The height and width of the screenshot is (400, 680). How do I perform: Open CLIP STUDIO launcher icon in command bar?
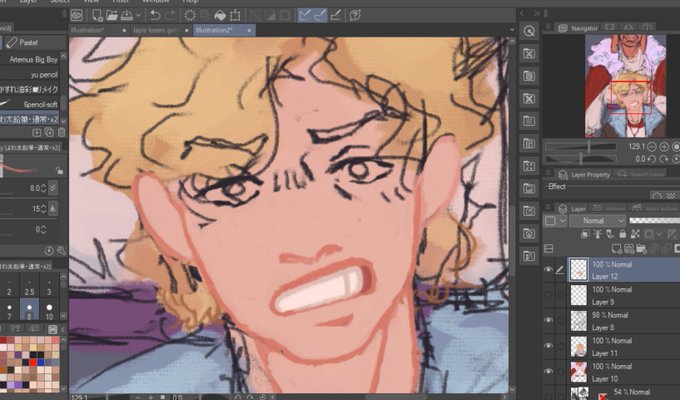tap(76, 16)
